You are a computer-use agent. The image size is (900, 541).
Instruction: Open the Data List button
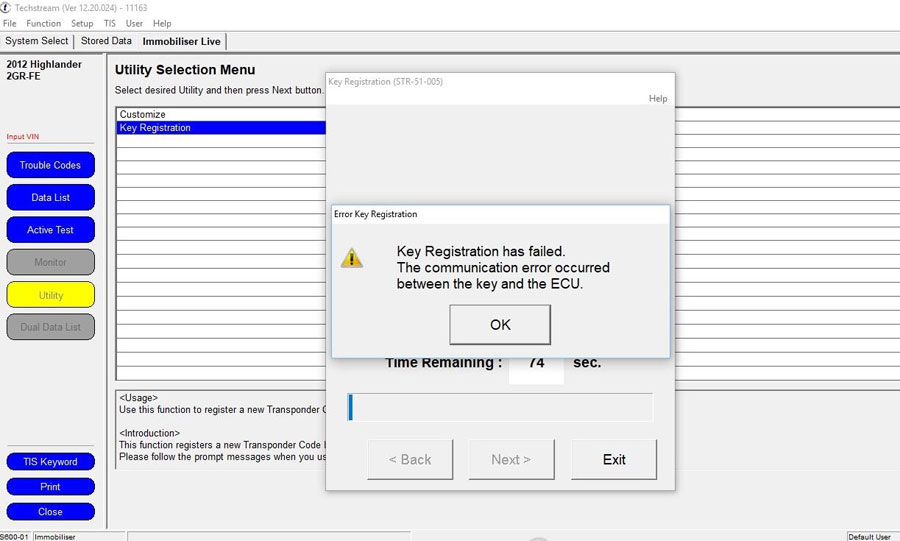51,197
